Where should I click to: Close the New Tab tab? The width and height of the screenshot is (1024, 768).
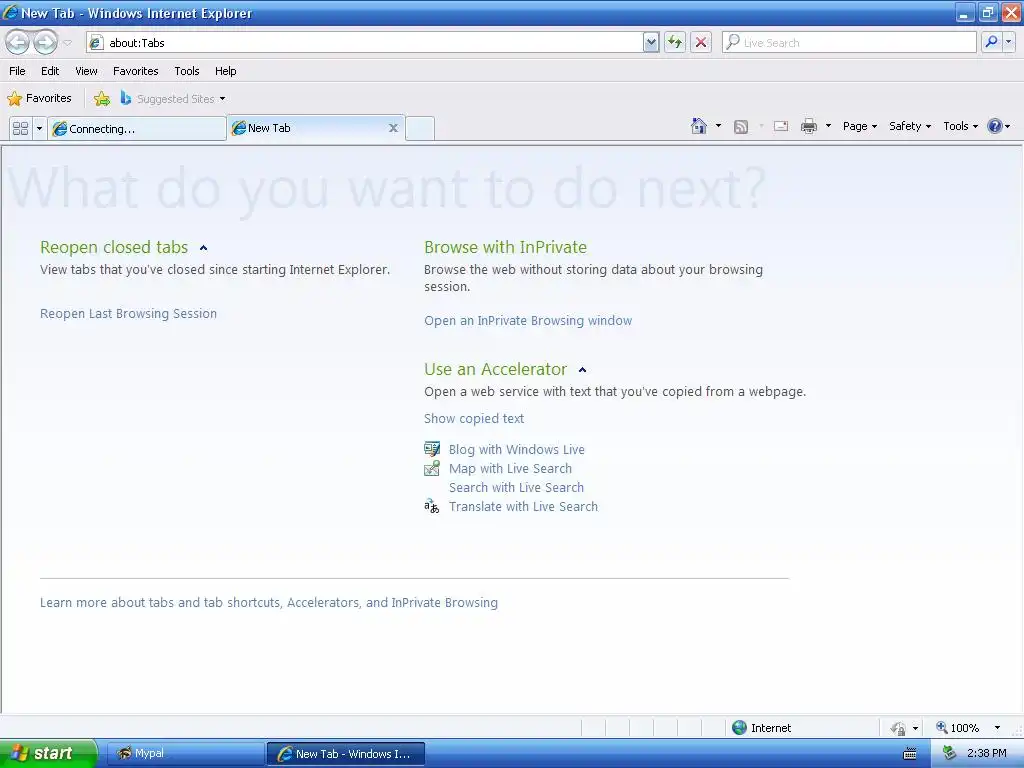pos(393,128)
